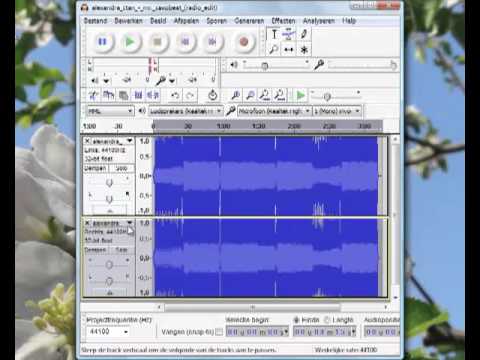Click the playback speed slider knob
This screenshot has height=360, width=480.
(x=327, y=97)
